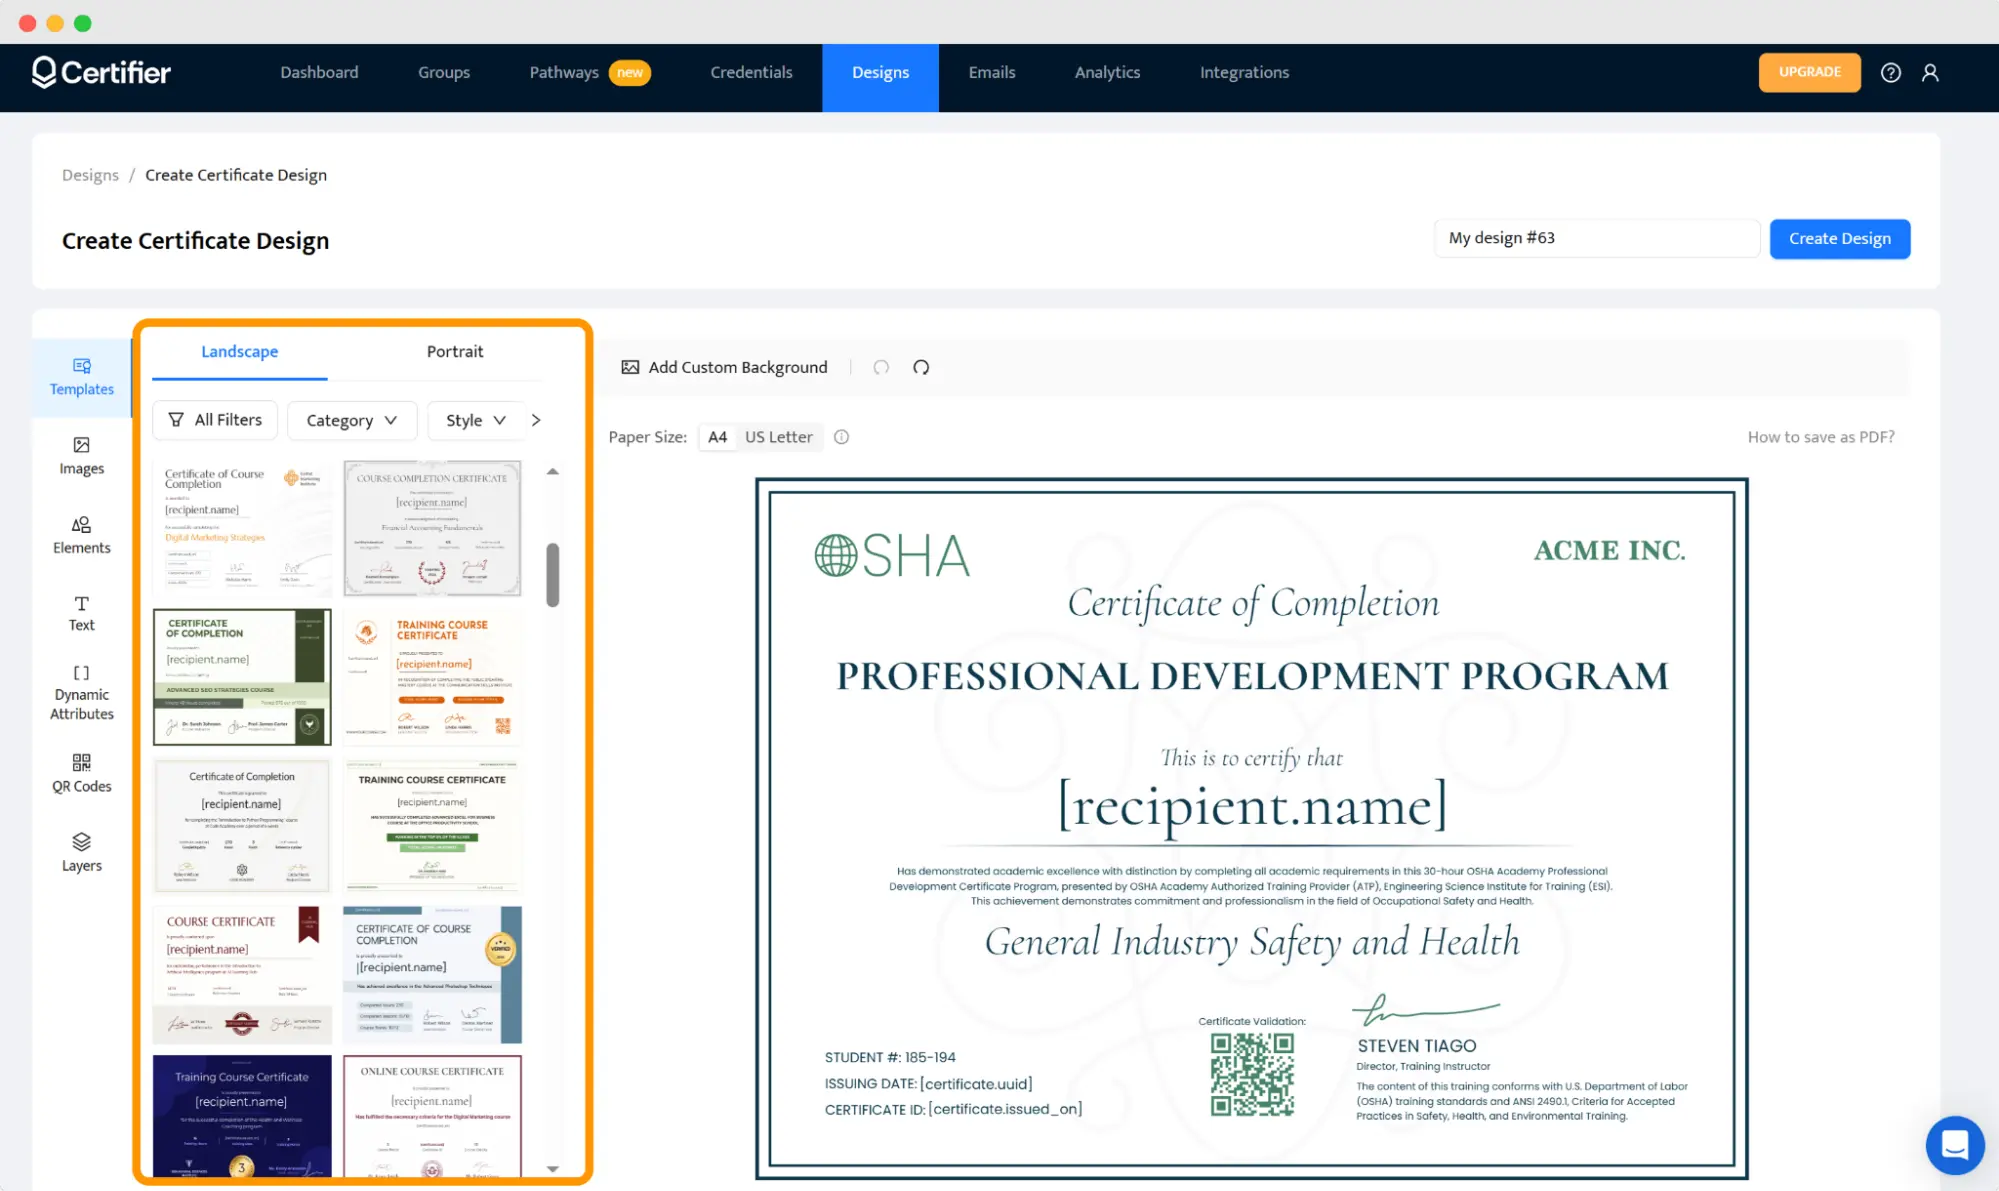Click the template list scrollbar thumb

point(552,575)
